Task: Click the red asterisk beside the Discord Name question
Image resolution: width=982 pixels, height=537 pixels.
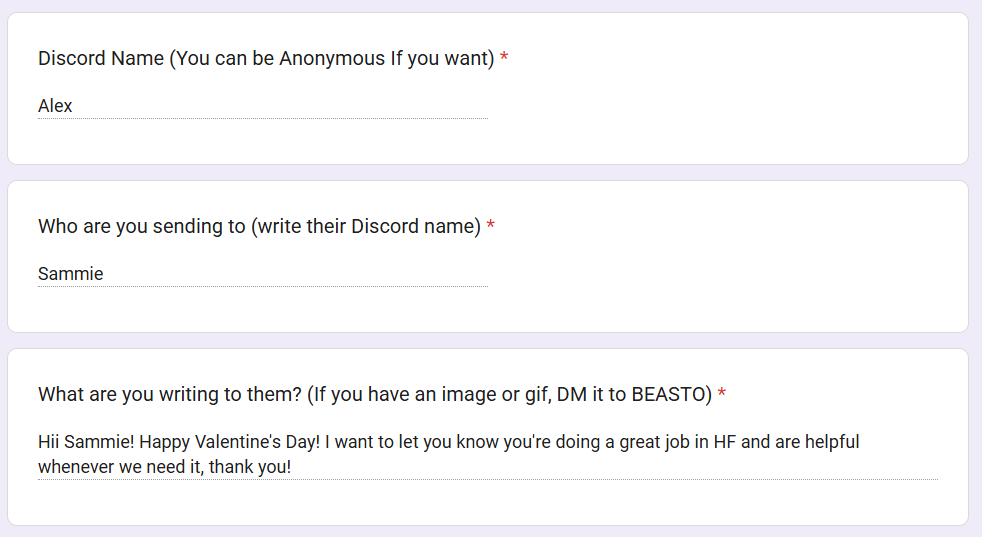Action: [x=504, y=59]
